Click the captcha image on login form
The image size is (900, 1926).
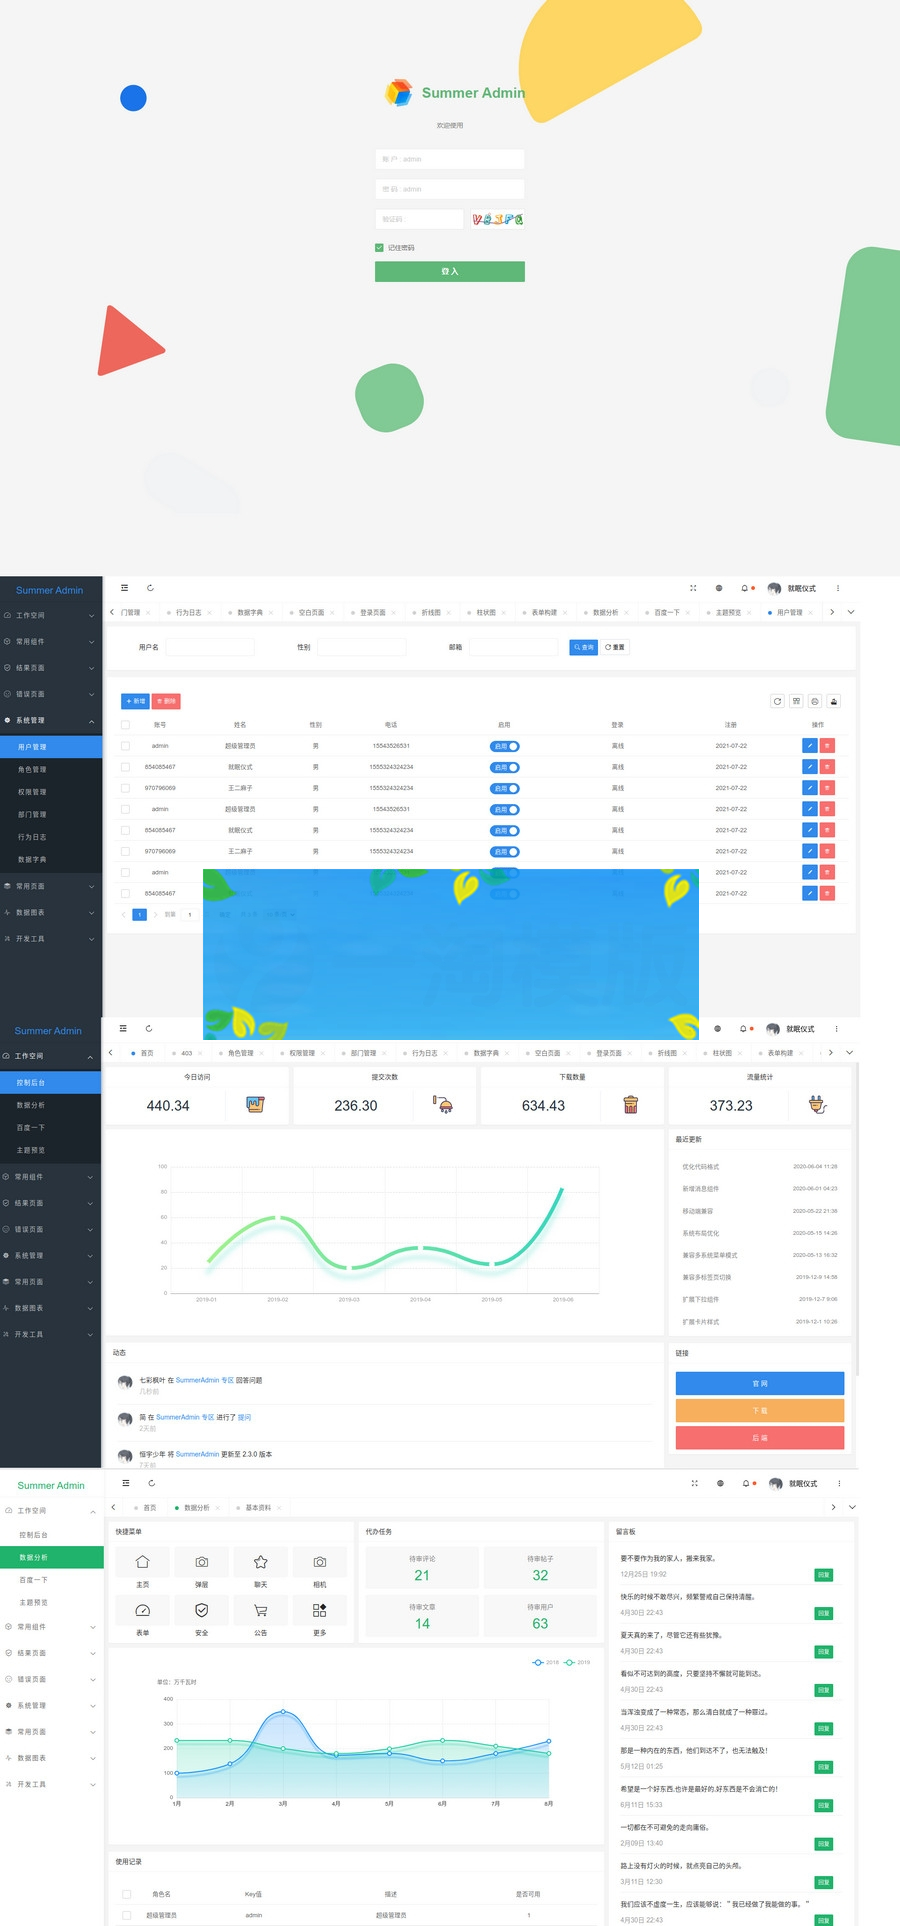pyautogui.click(x=498, y=219)
